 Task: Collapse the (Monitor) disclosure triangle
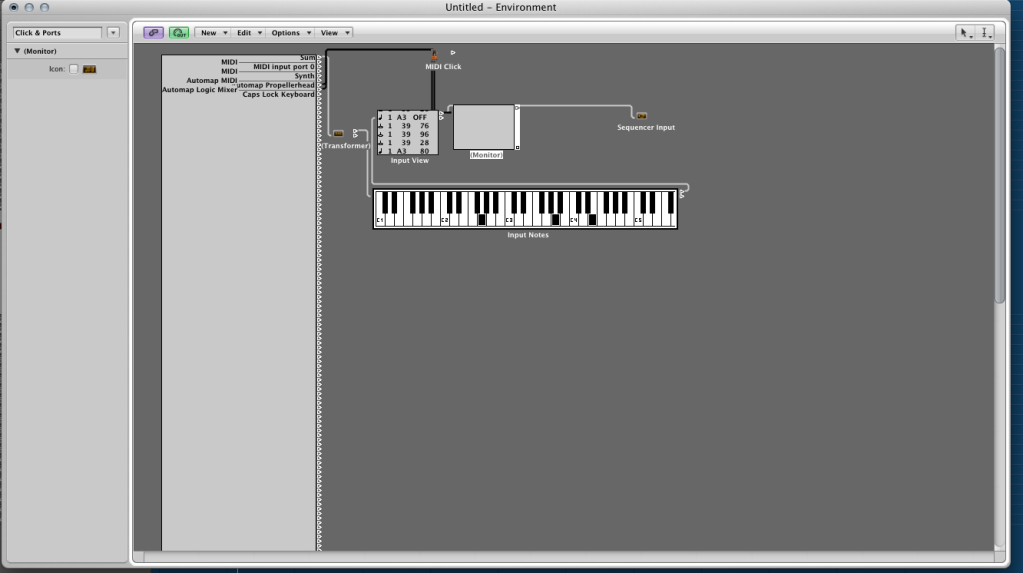tap(17, 51)
